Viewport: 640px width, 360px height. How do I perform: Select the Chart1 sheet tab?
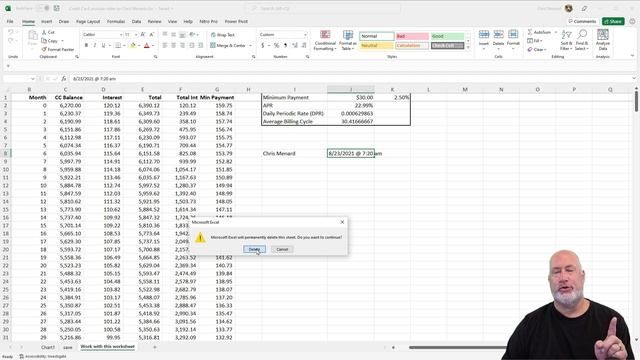[x=48, y=347]
